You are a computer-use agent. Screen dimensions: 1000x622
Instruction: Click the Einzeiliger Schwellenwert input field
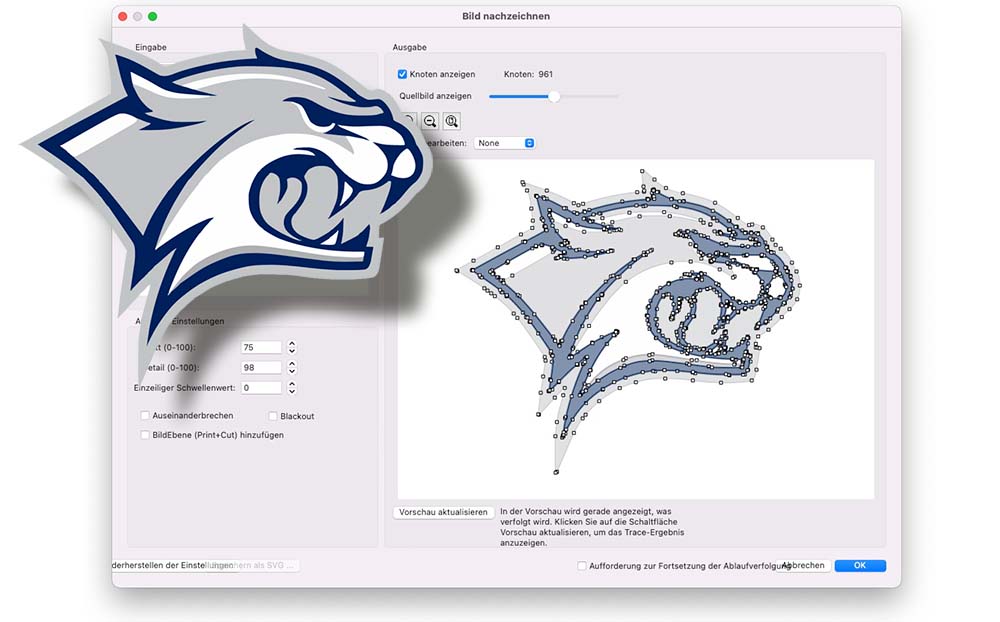261,387
